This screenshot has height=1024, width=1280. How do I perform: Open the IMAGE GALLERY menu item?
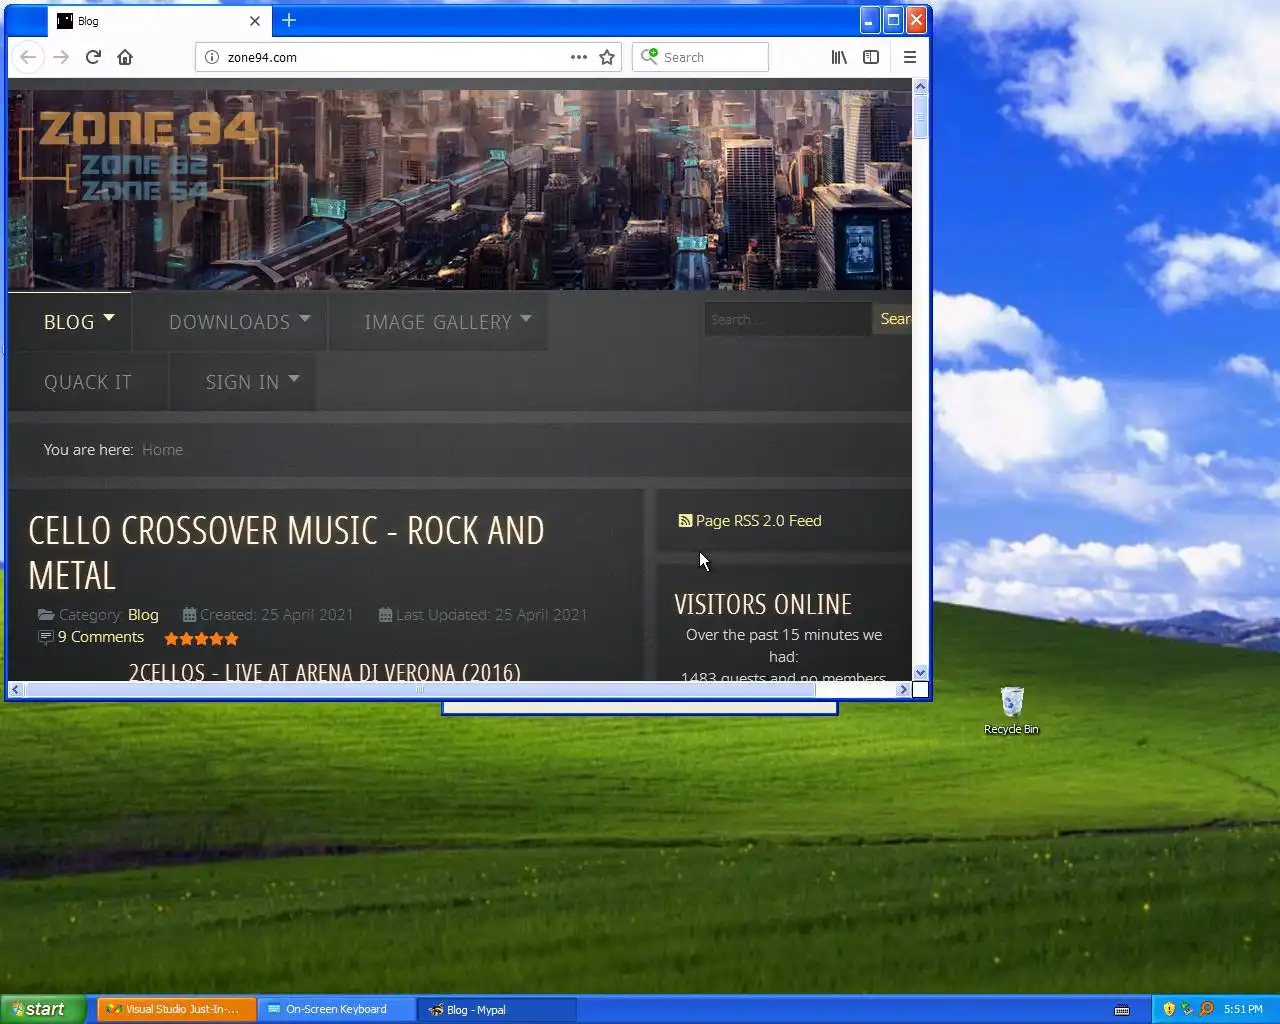tap(438, 322)
